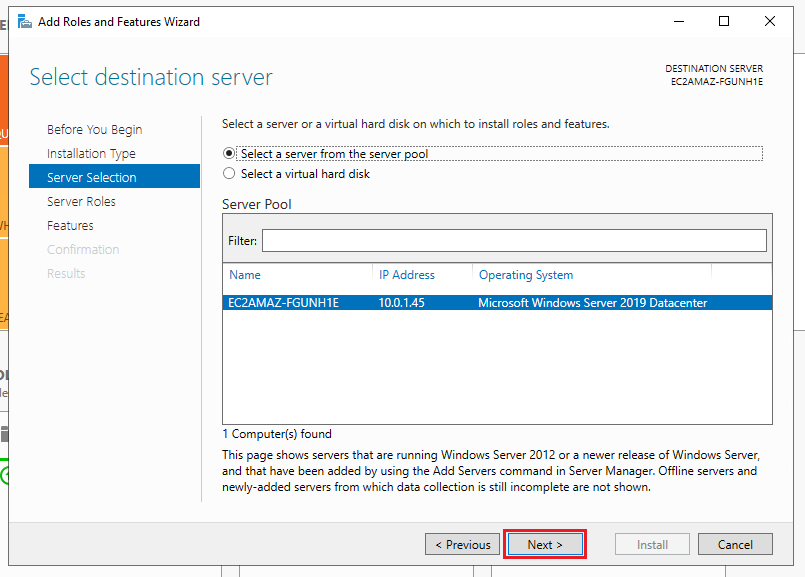Open the Installation Type step
This screenshot has height=577, width=805.
point(91,153)
